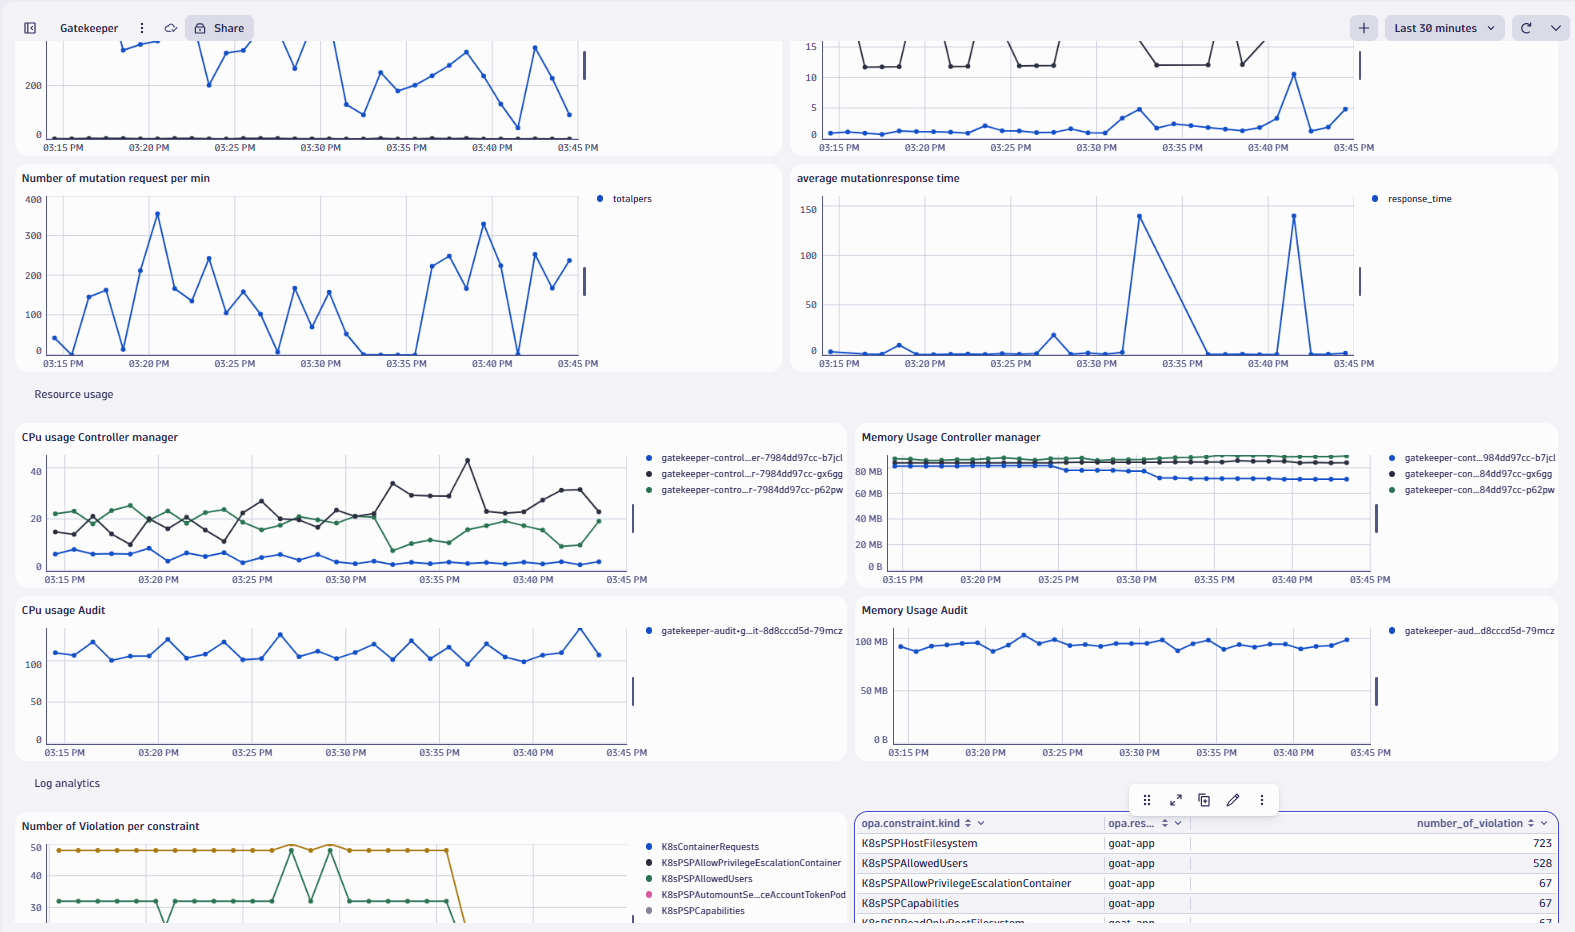
Task: Click memory legend color dot for 84dd97cc-gx6gg
Action: click(1392, 474)
